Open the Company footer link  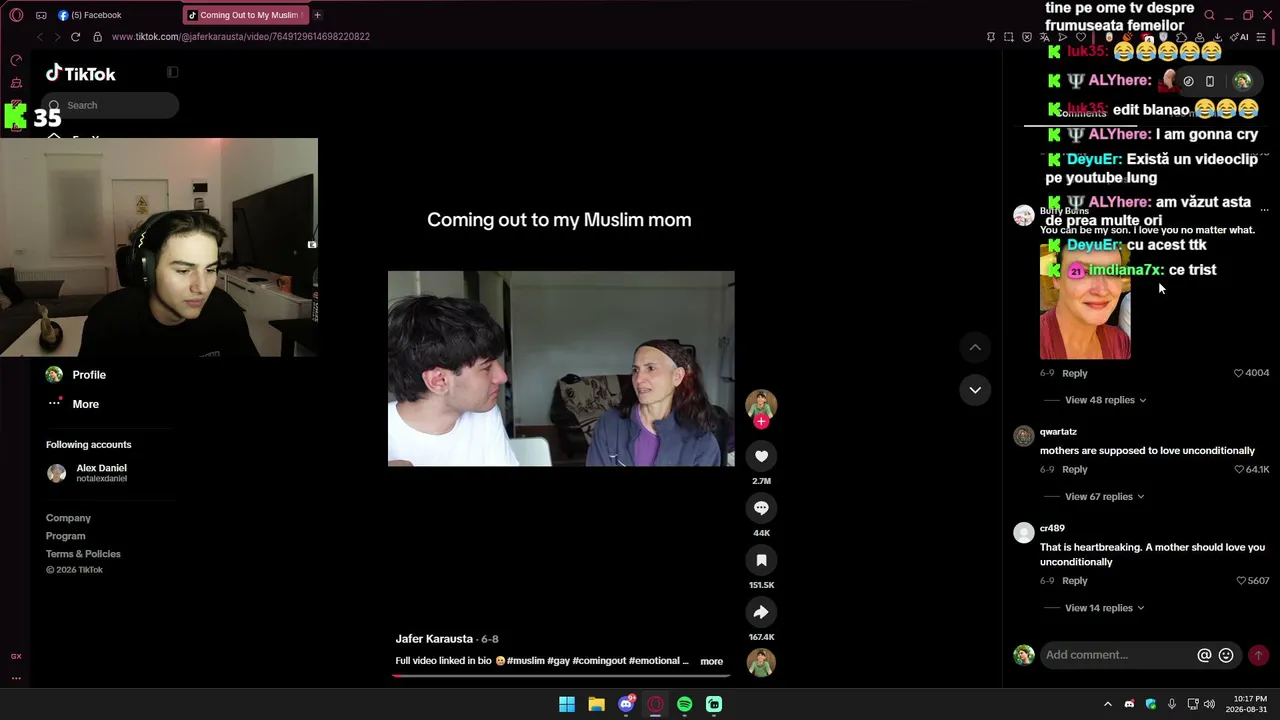click(x=68, y=518)
